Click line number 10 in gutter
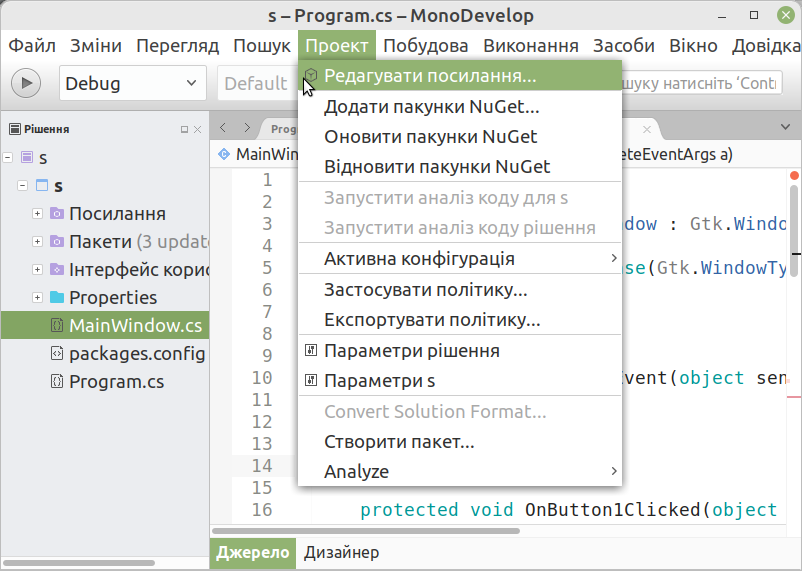This screenshot has width=802, height=571. click(x=262, y=378)
